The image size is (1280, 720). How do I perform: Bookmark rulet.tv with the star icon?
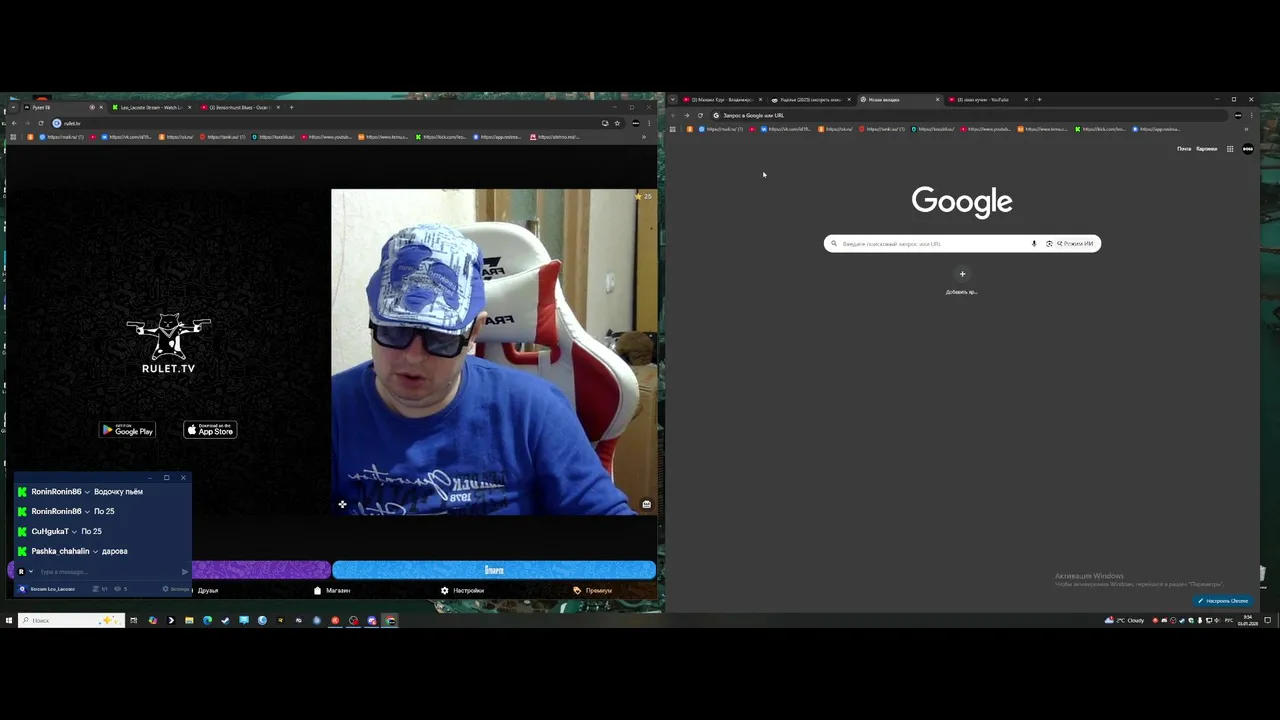click(617, 123)
